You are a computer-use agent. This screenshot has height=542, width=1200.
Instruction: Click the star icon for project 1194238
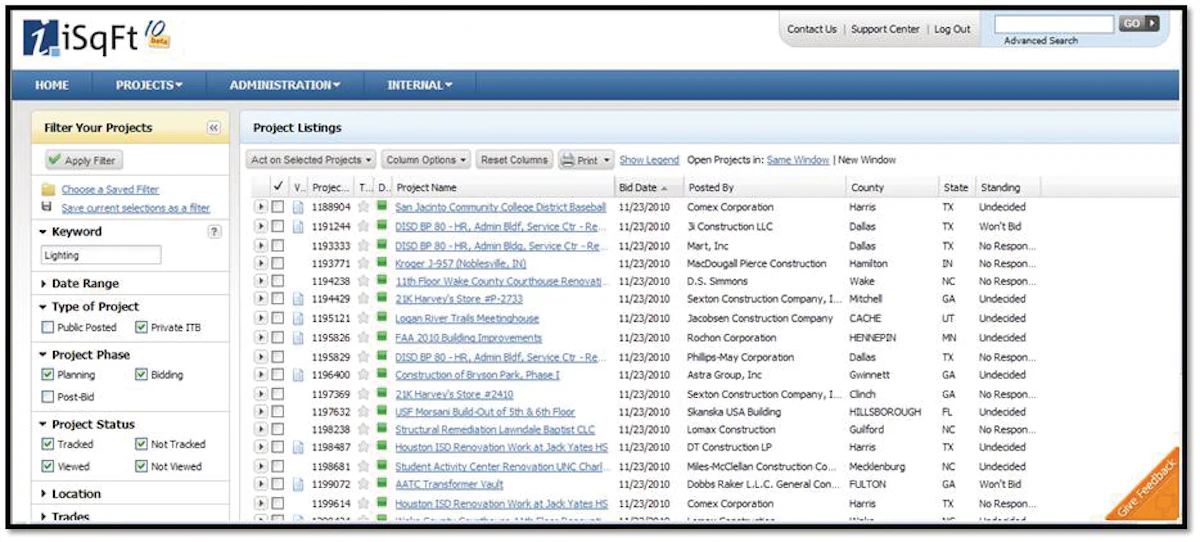click(364, 282)
